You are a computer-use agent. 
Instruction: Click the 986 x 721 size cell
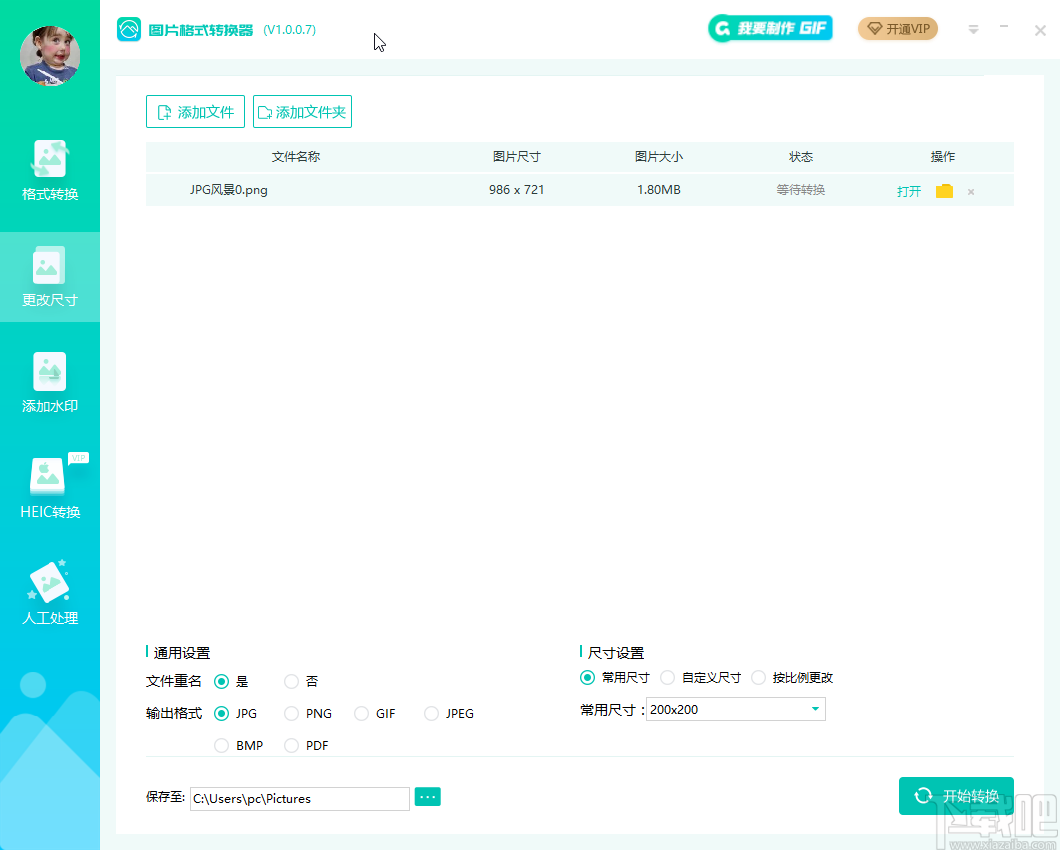(516, 190)
